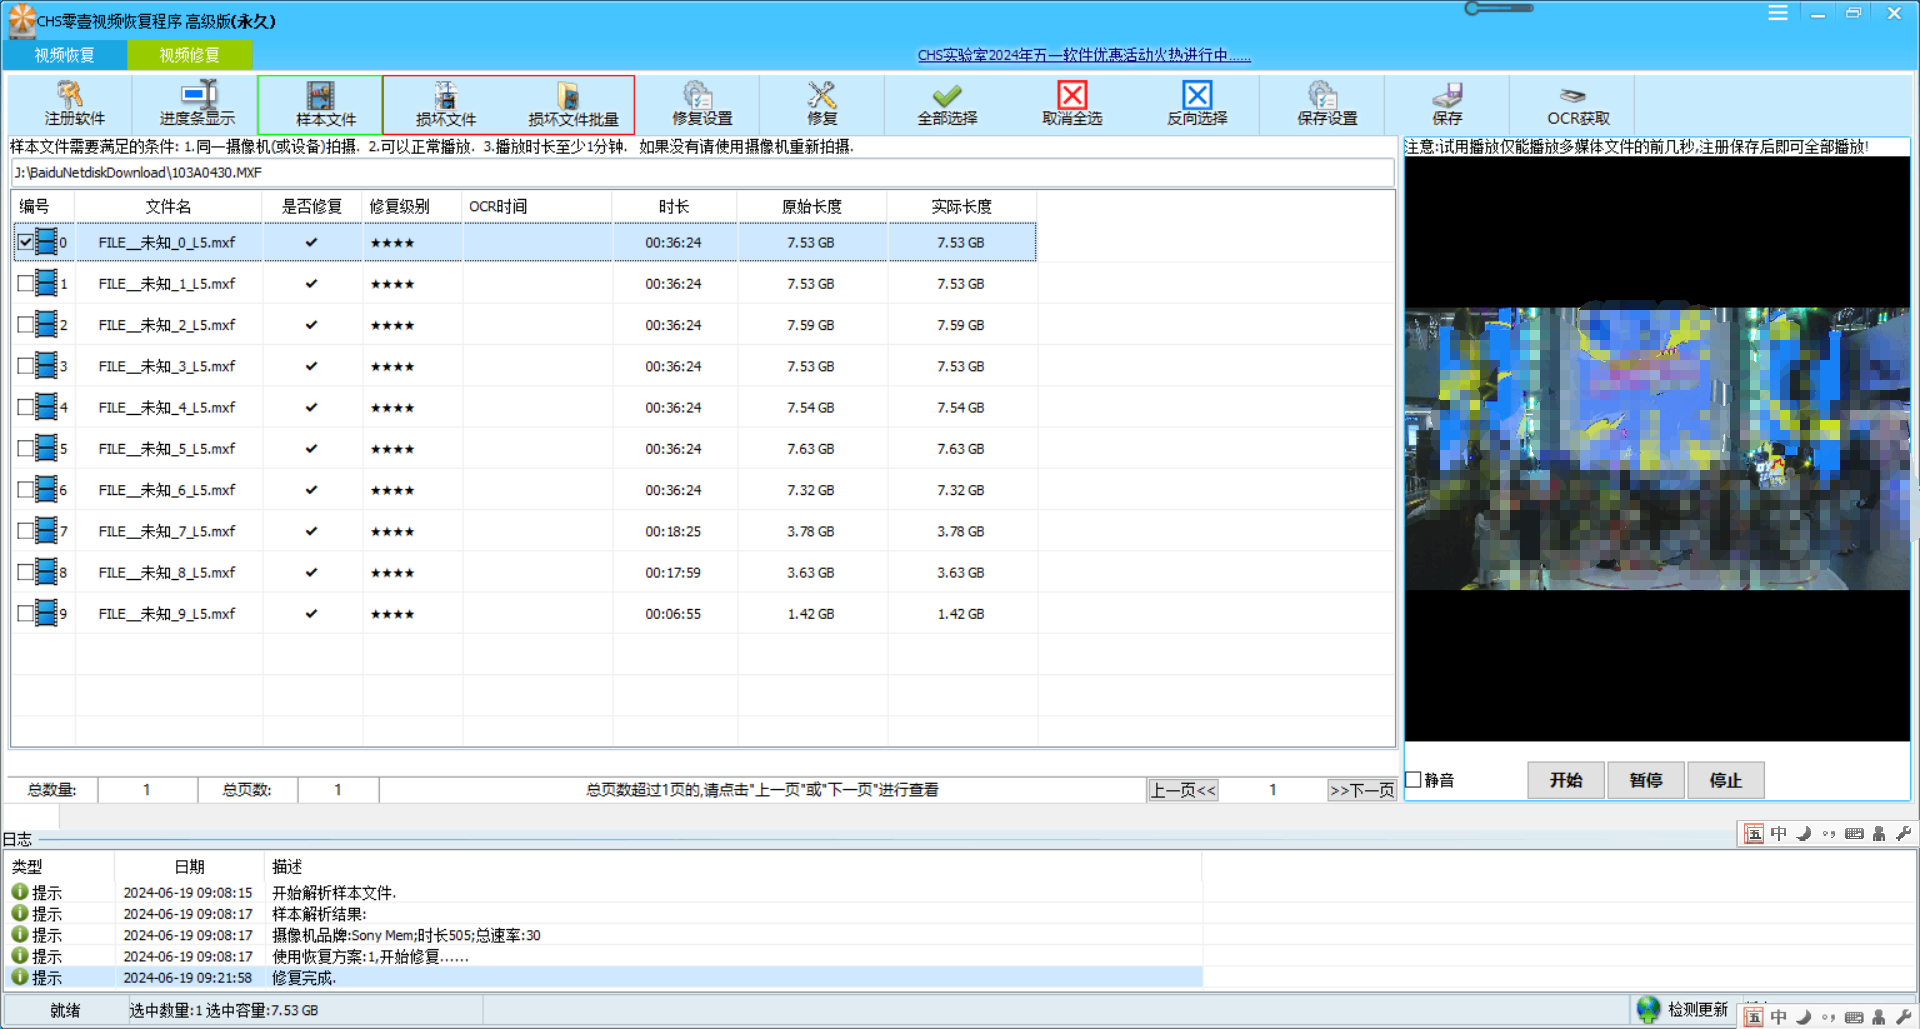The width and height of the screenshot is (1920, 1029).
Task: Click the 开始 playback button
Action: click(x=1566, y=780)
